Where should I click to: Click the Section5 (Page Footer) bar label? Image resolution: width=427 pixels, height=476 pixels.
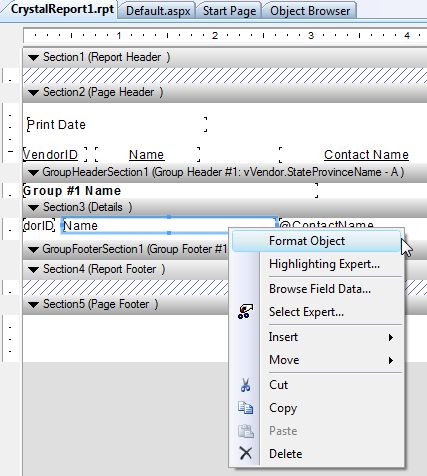(x=101, y=304)
